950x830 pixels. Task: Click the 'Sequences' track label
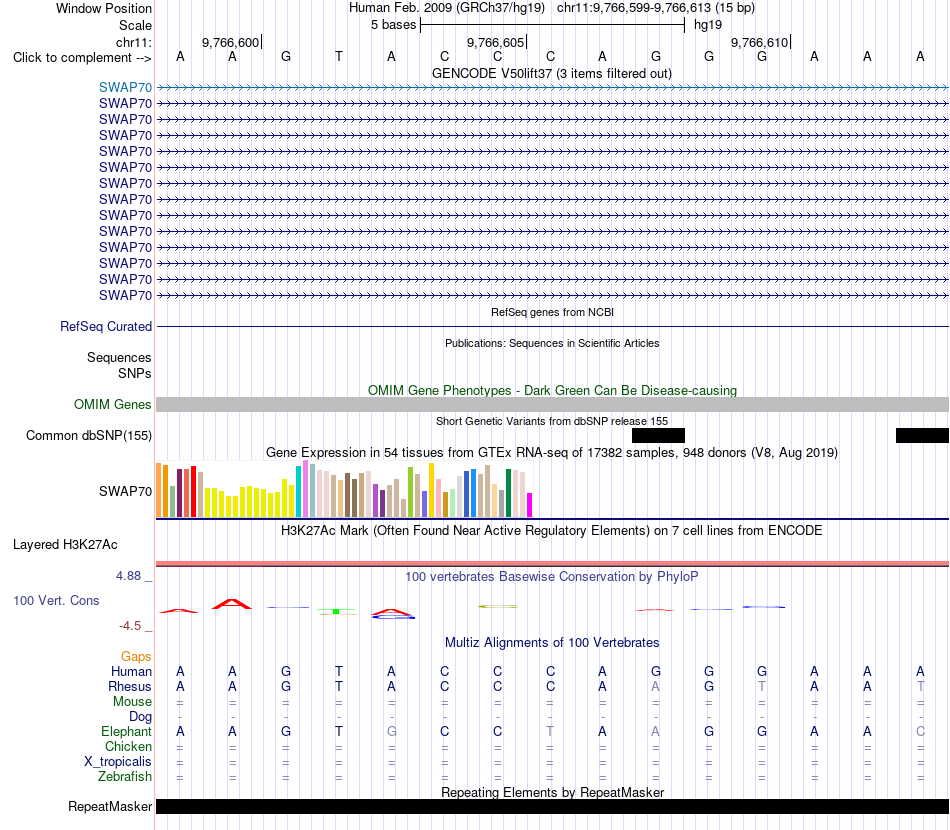click(x=119, y=357)
